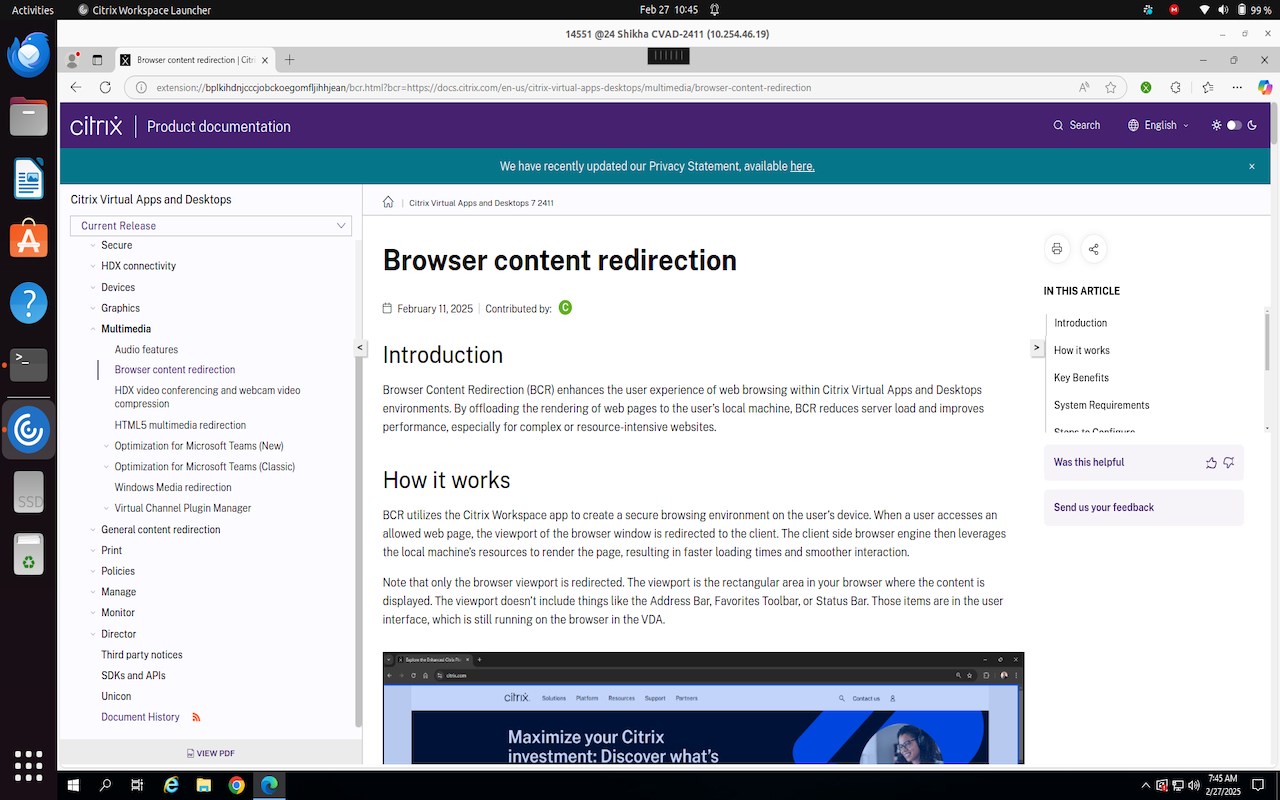Click the thumbs up helpful icon
The height and width of the screenshot is (800, 1280).
click(1211, 463)
